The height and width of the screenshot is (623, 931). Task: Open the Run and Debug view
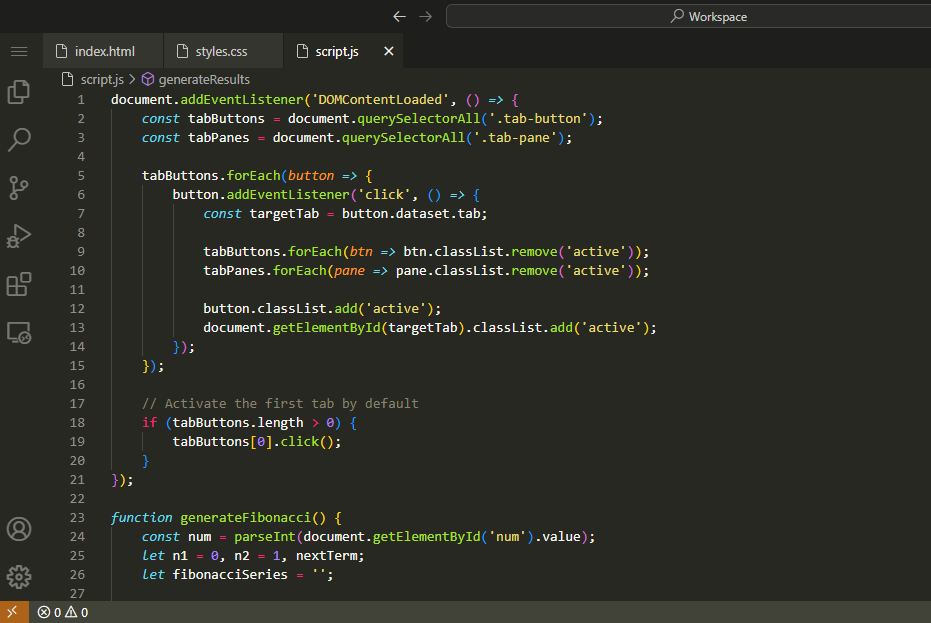pos(19,236)
